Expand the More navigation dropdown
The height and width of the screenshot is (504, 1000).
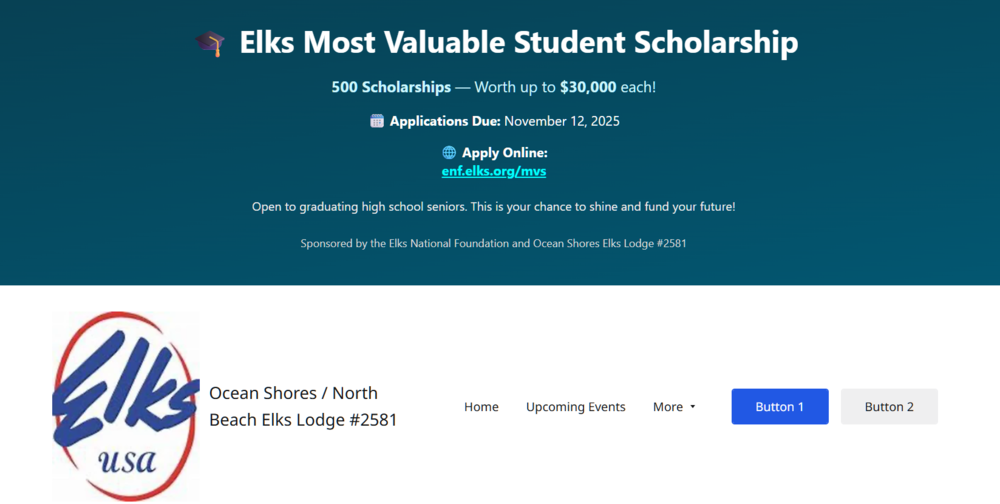[x=668, y=407]
